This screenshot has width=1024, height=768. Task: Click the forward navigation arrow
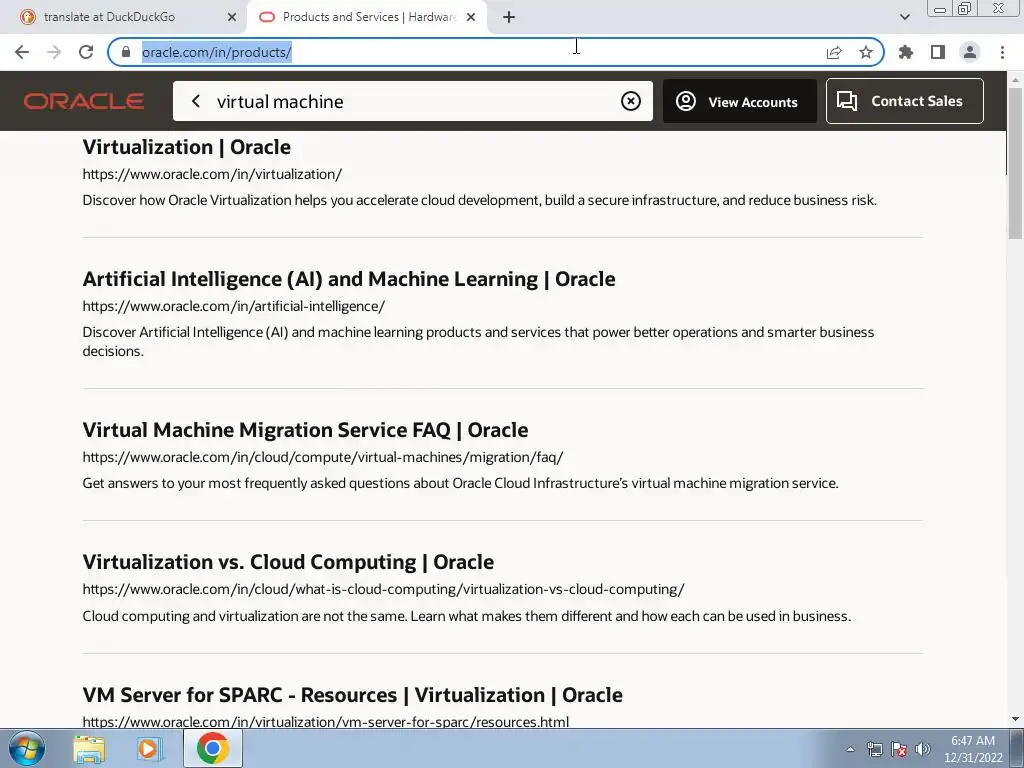click(x=54, y=52)
